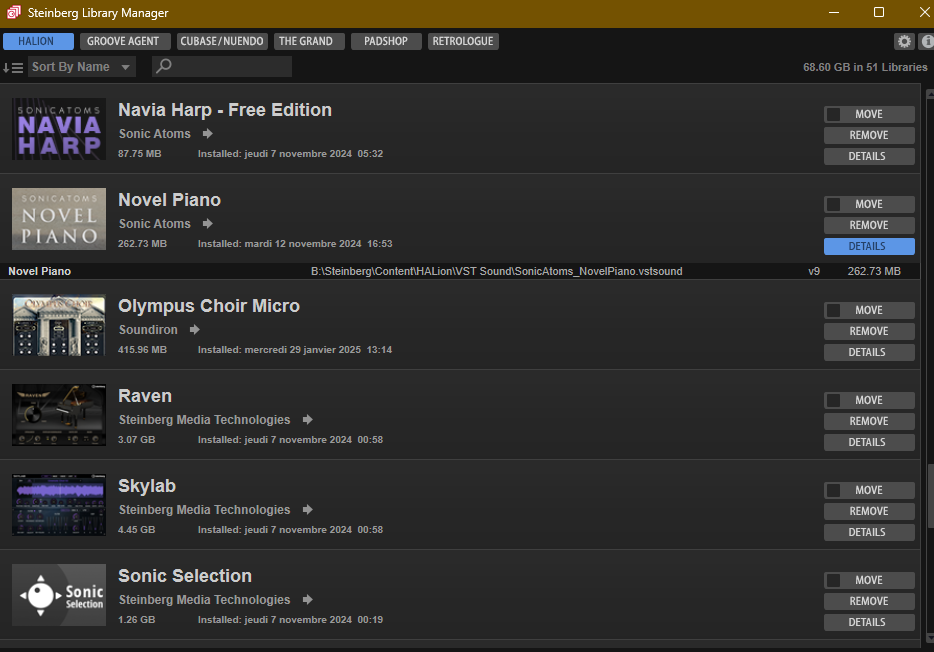Screen dimensions: 934x652
Task: Click the scrollbar down arrow
Action: click(x=930, y=638)
